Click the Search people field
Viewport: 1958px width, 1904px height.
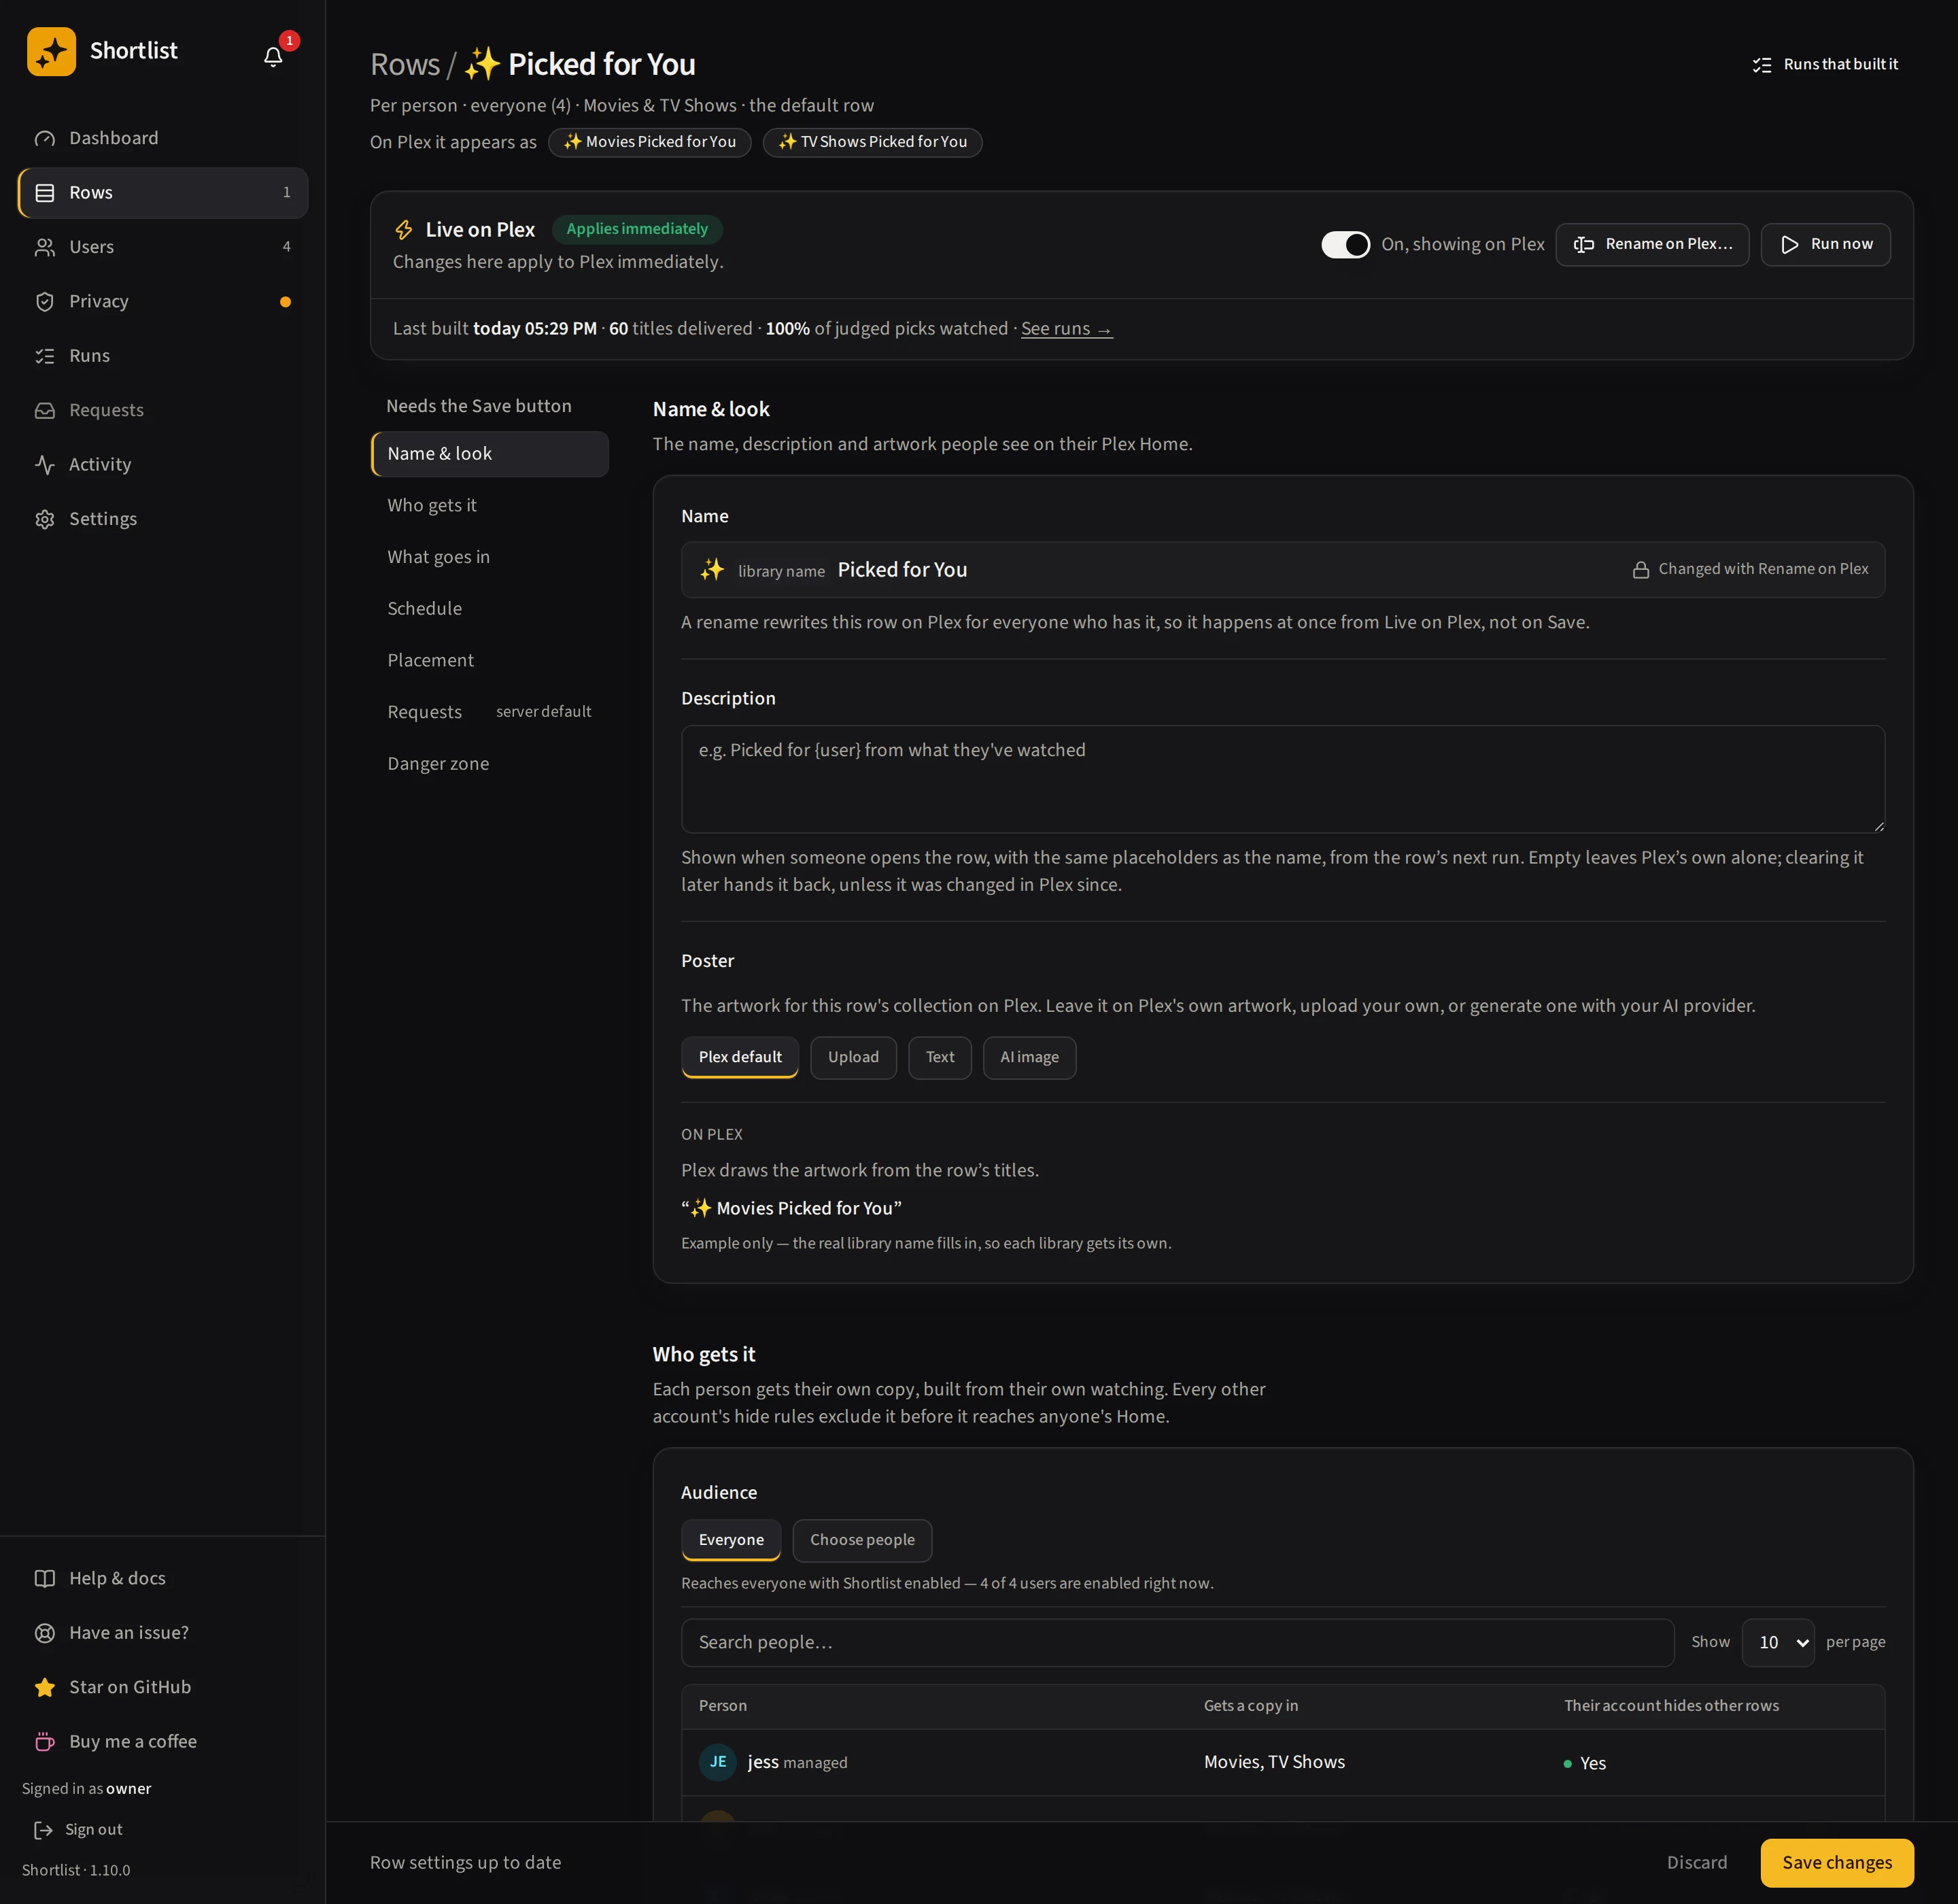pos(1177,1642)
